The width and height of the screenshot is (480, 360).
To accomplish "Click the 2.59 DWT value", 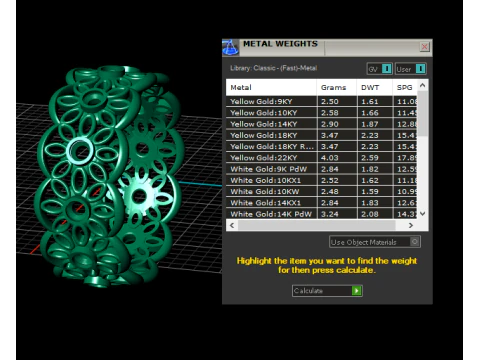I will point(370,158).
